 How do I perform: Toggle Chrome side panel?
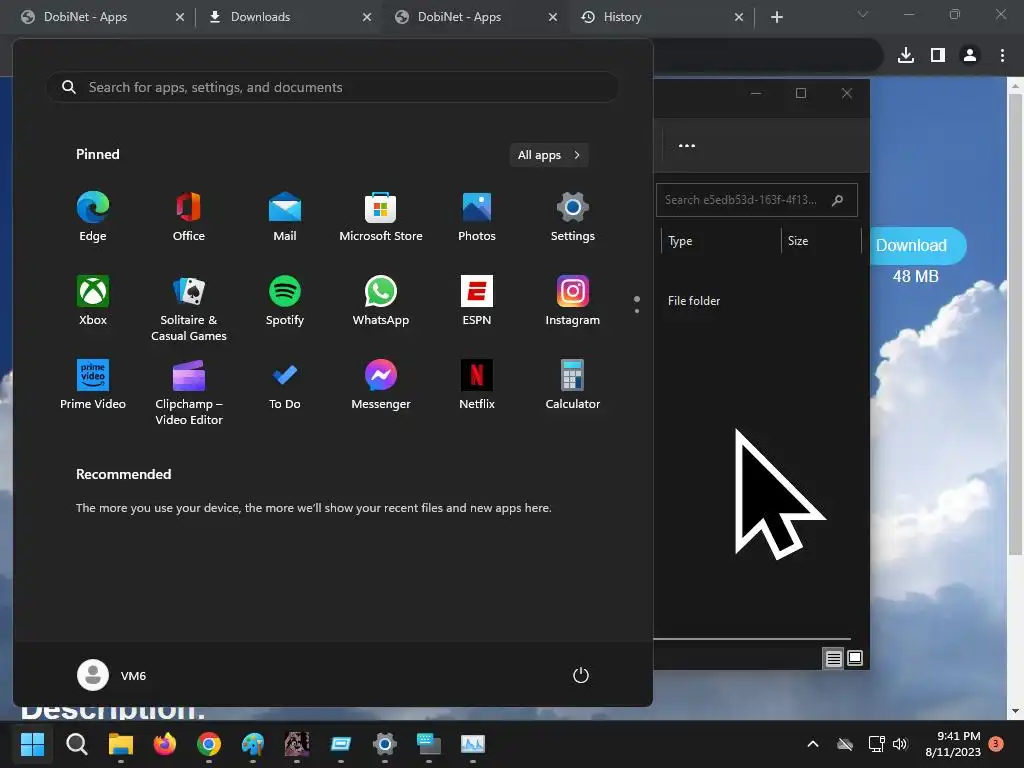tap(938, 56)
